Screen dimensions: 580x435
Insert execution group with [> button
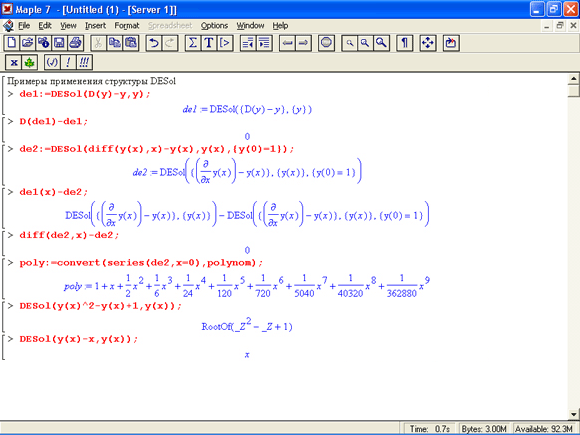[225, 43]
